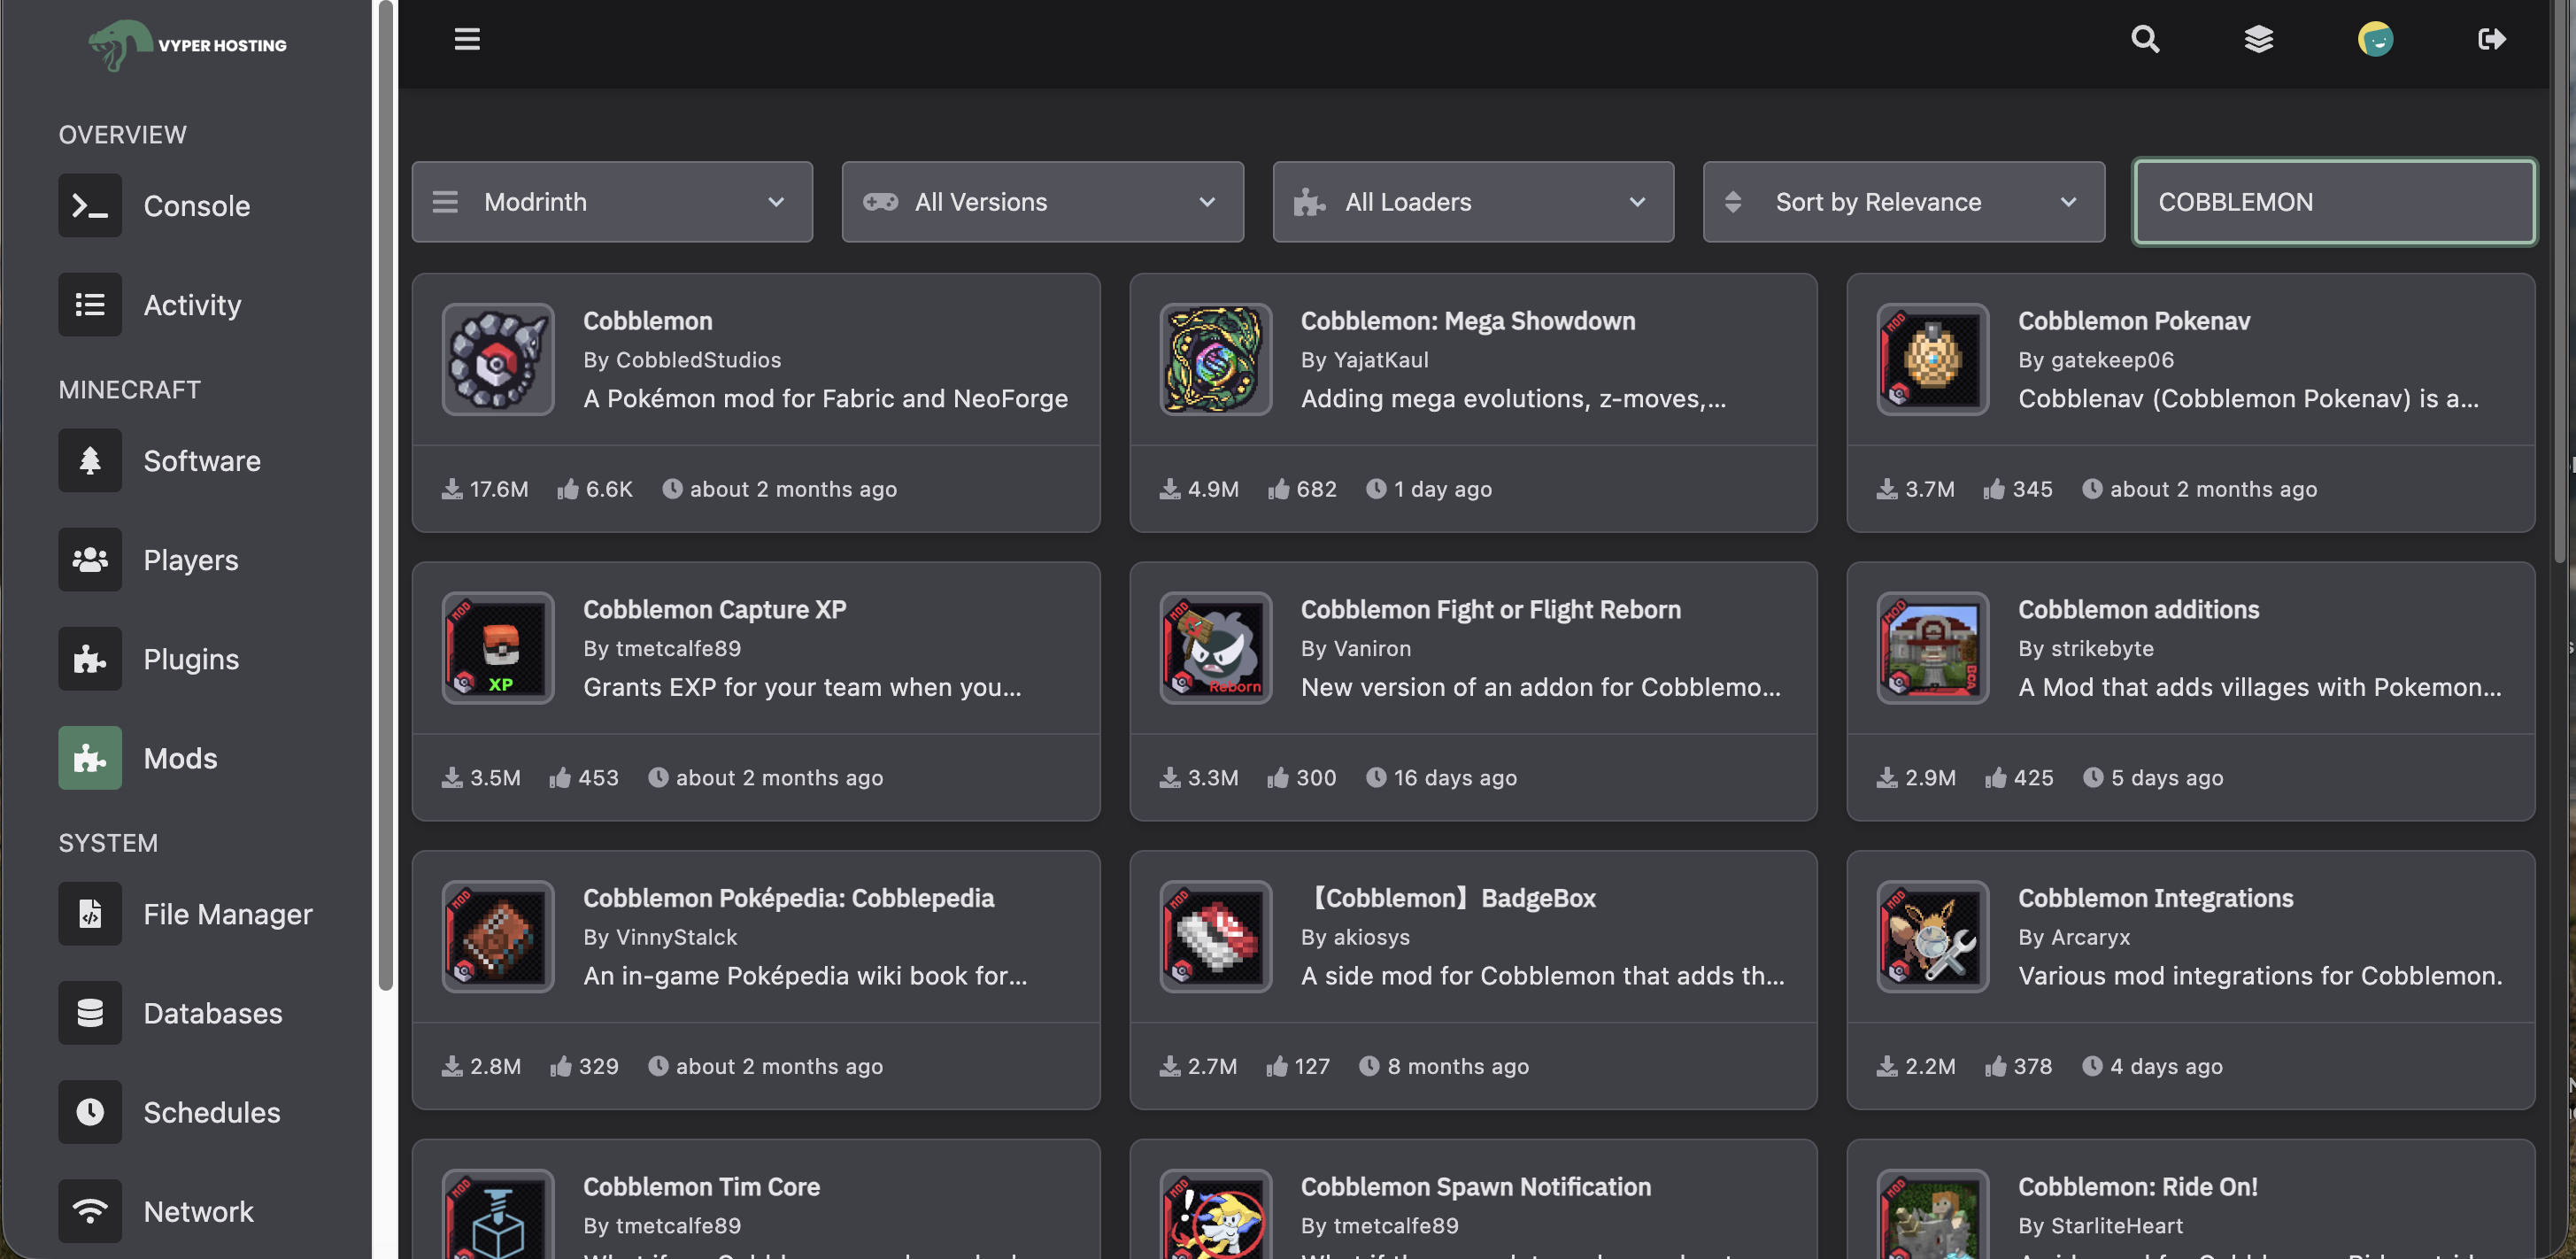The height and width of the screenshot is (1259, 2576).
Task: Click the Network wifi icon
Action: [x=89, y=1210]
